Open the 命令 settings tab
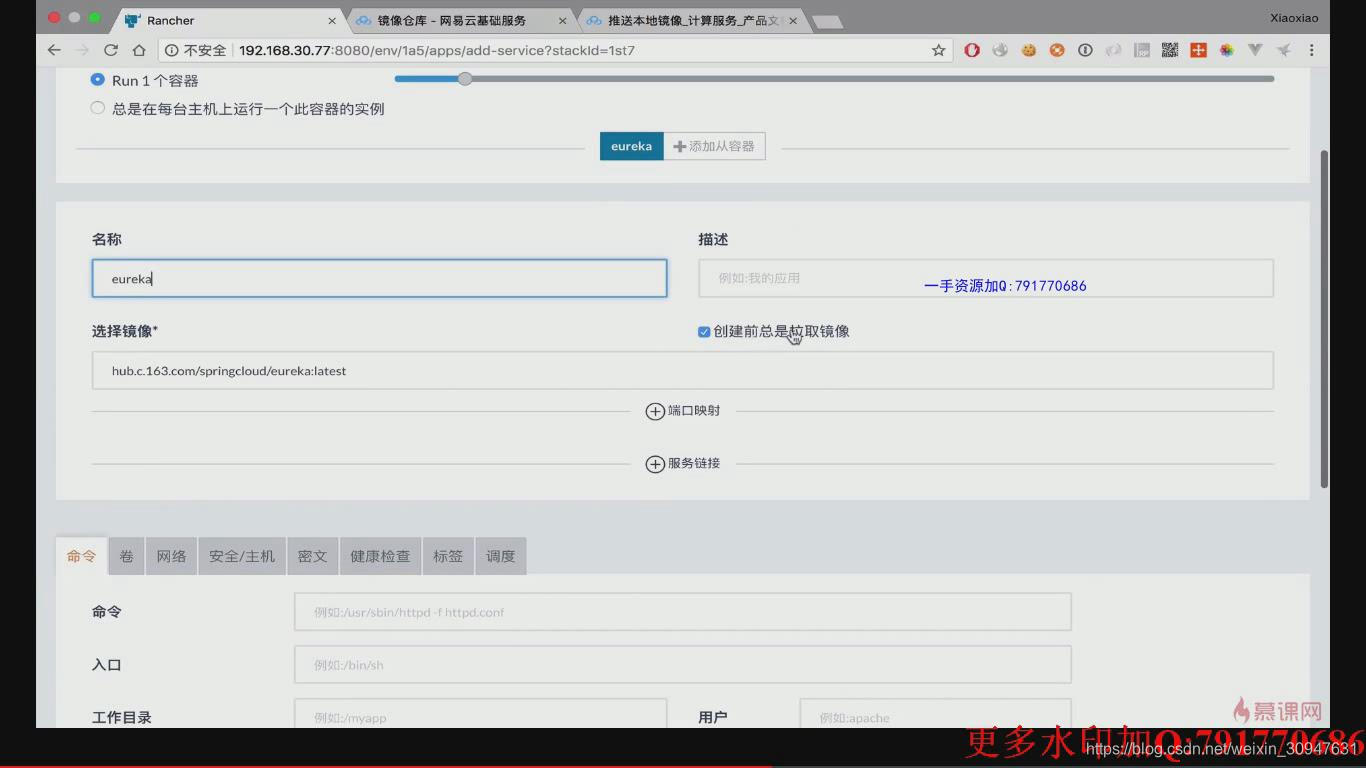This screenshot has height=768, width=1366. (x=82, y=556)
